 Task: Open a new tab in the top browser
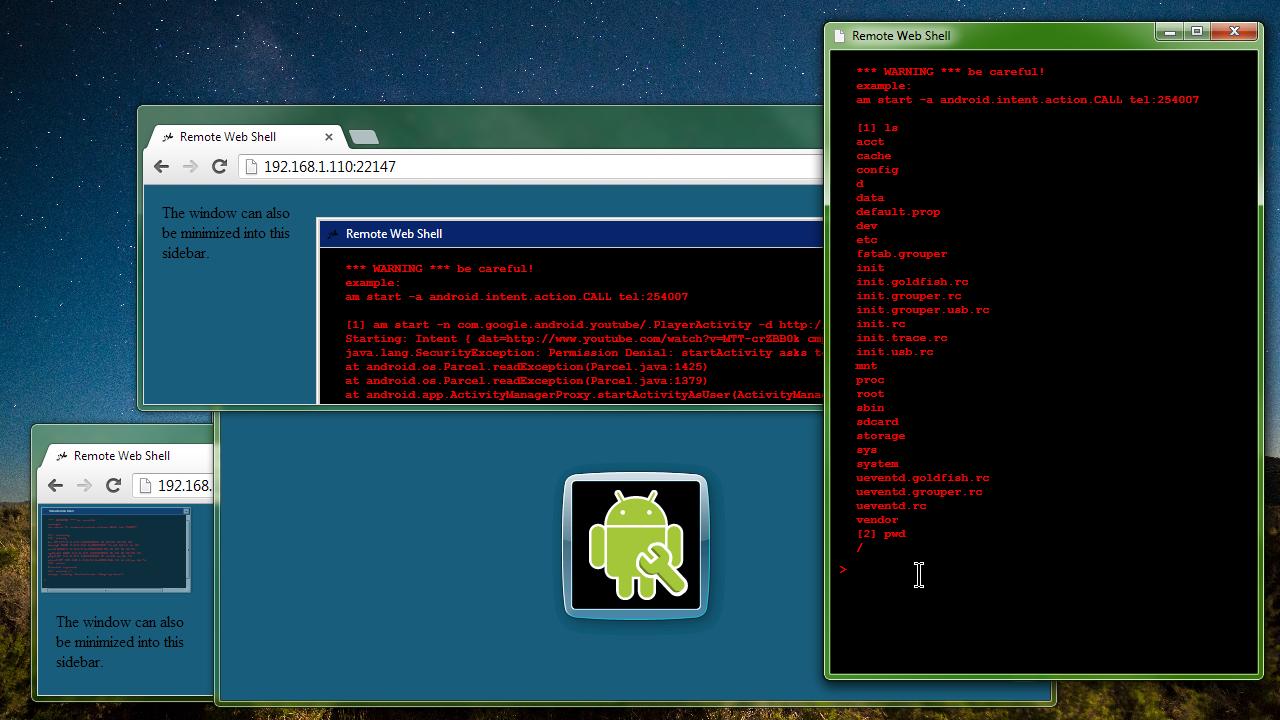pos(364,137)
